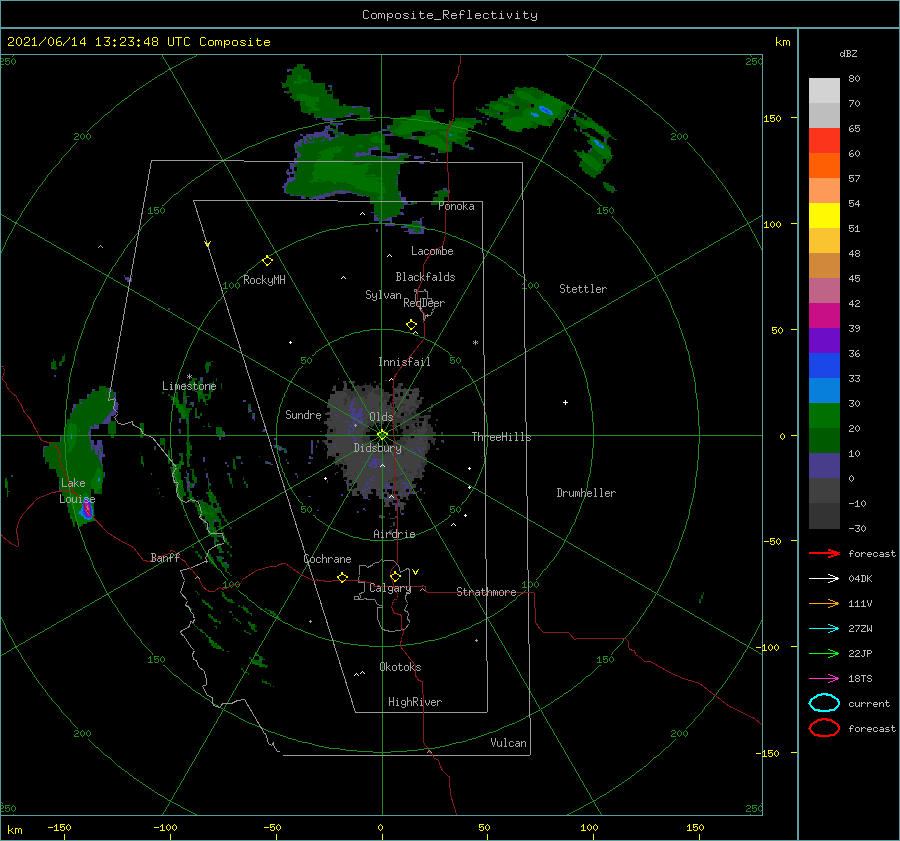900x841 pixels.
Task: Click the Sundre label
Action: coord(303,414)
